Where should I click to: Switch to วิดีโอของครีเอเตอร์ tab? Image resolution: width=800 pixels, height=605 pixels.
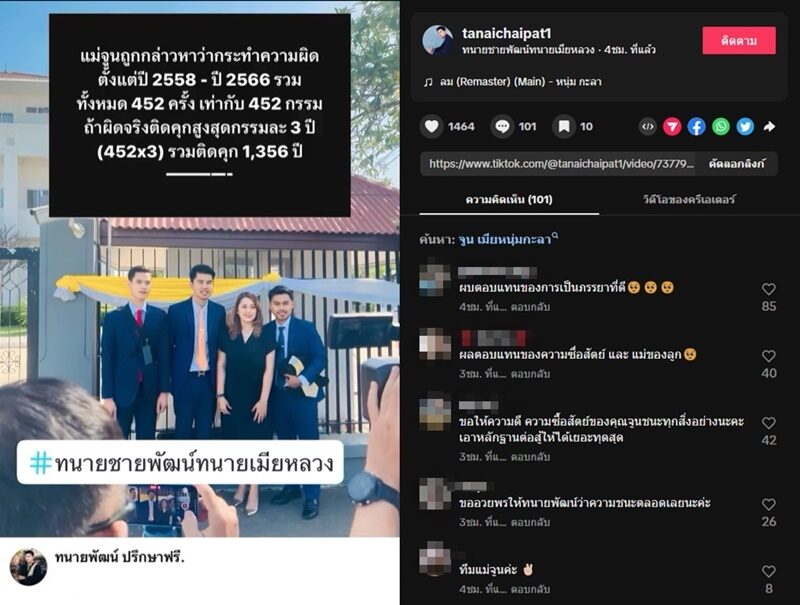pyautogui.click(x=689, y=199)
